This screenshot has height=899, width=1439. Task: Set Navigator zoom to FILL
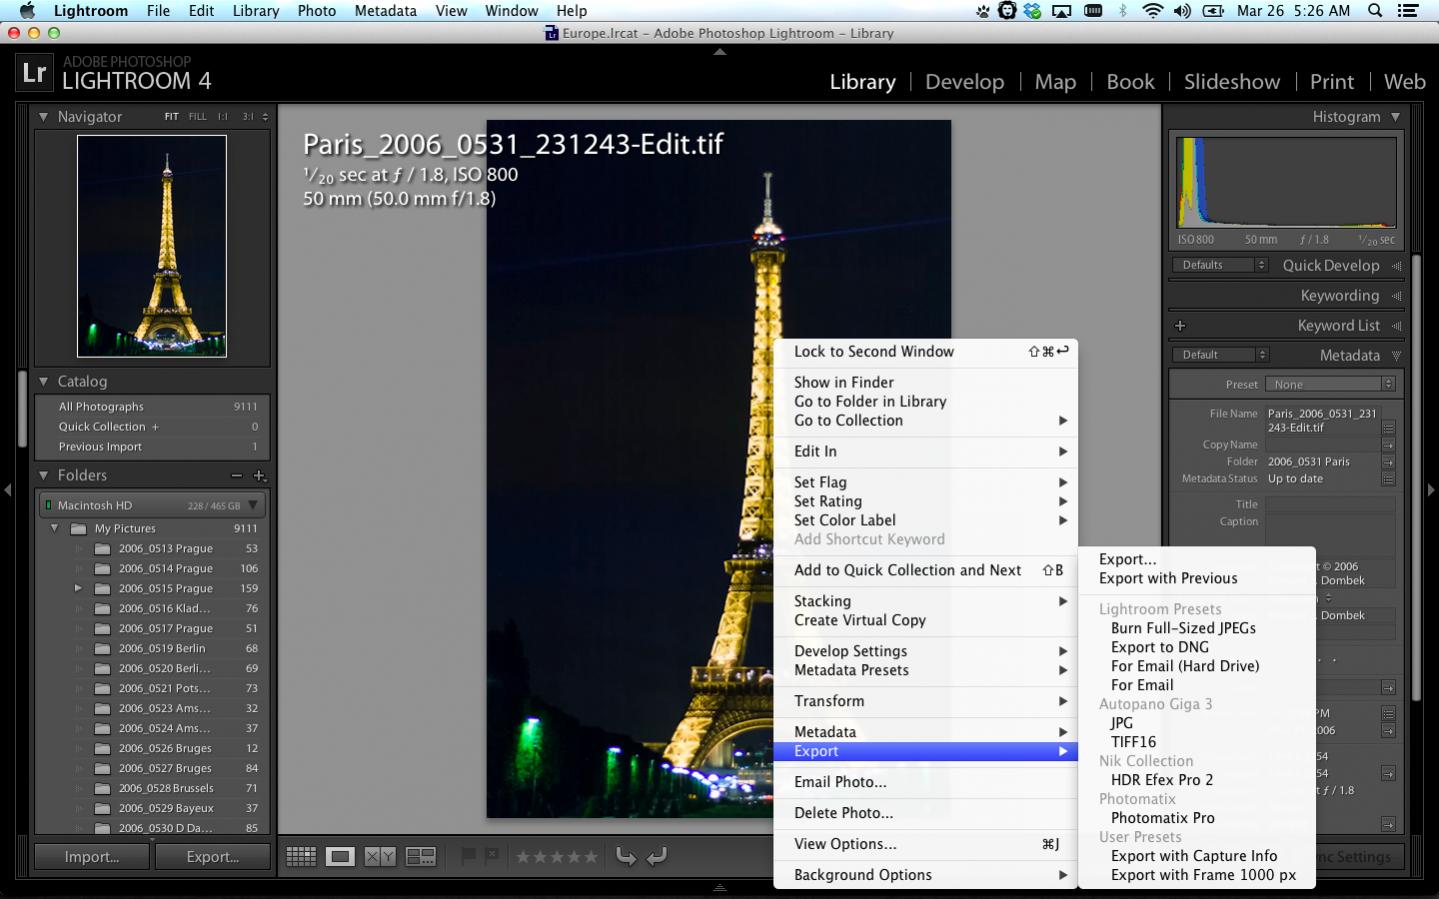198,117
